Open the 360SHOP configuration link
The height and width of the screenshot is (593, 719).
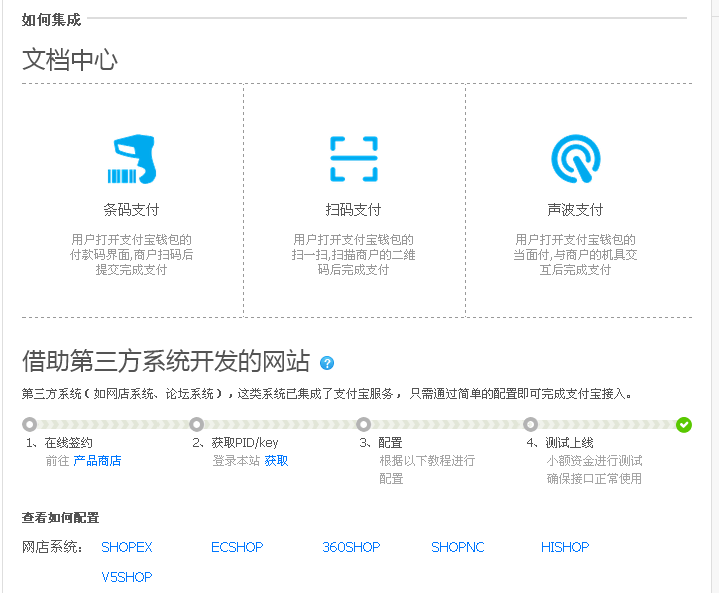coord(351,547)
